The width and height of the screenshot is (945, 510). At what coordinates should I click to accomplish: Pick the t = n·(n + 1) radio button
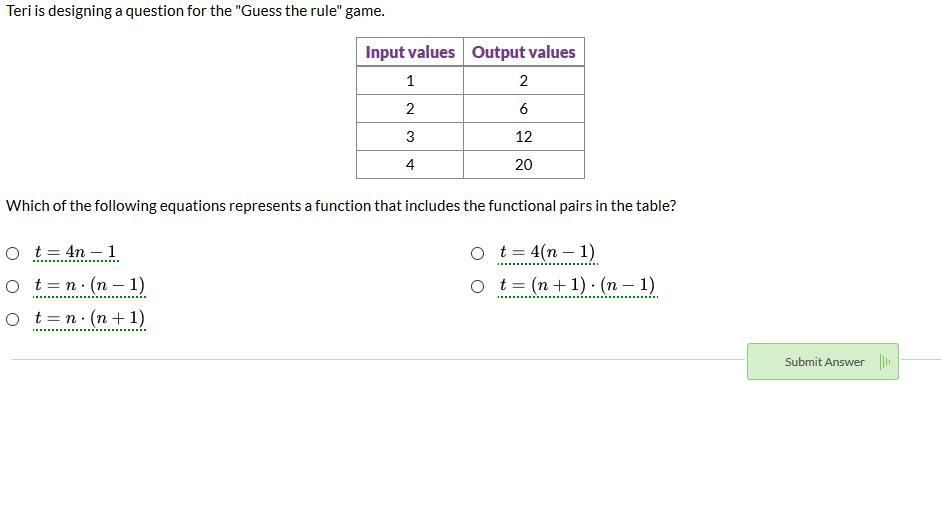13,320
